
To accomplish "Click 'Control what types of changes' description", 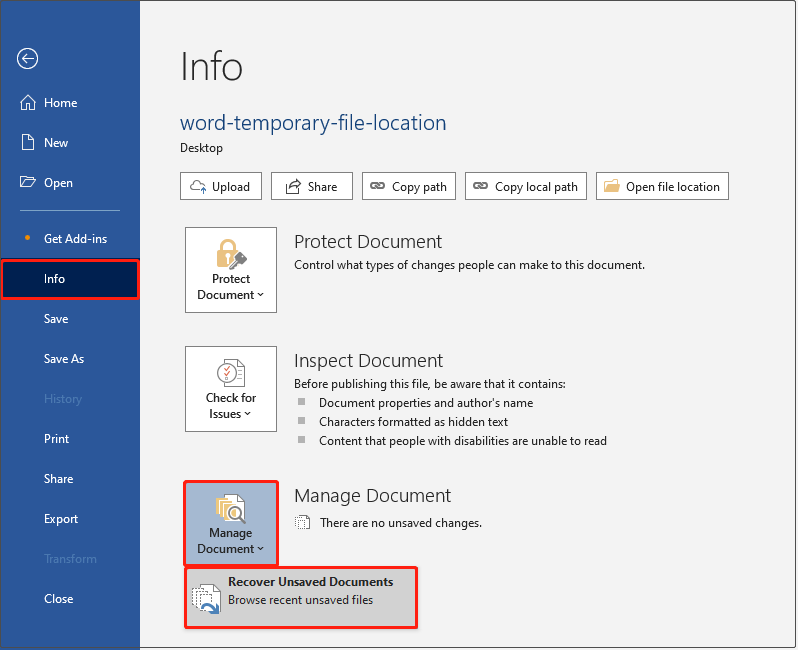I will pos(469,265).
